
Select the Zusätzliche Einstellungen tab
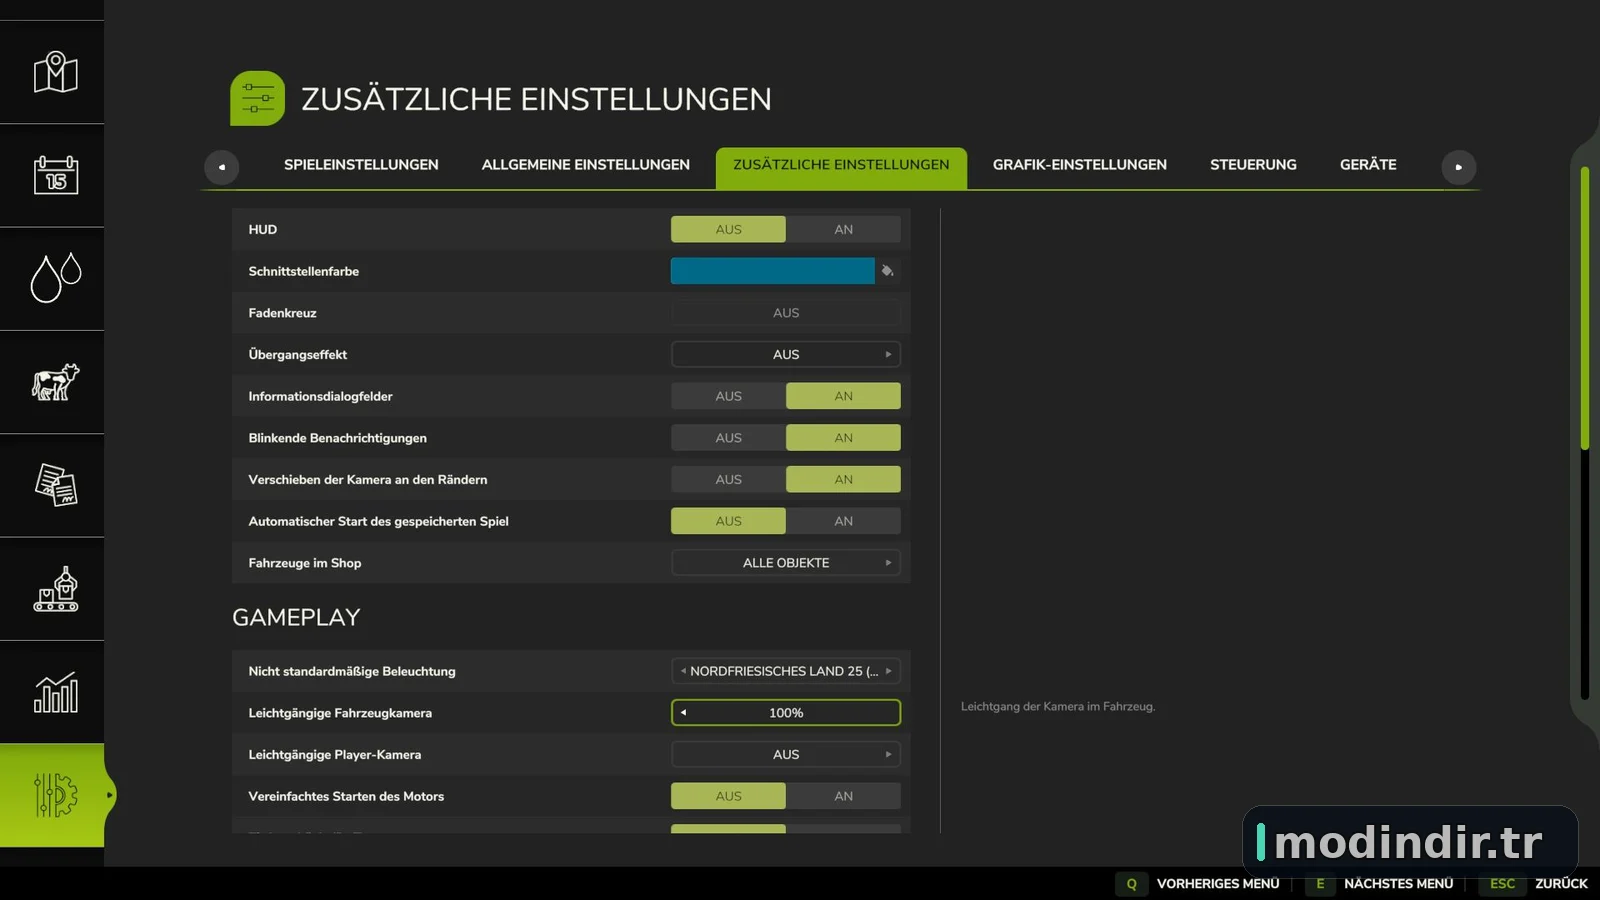tap(841, 167)
